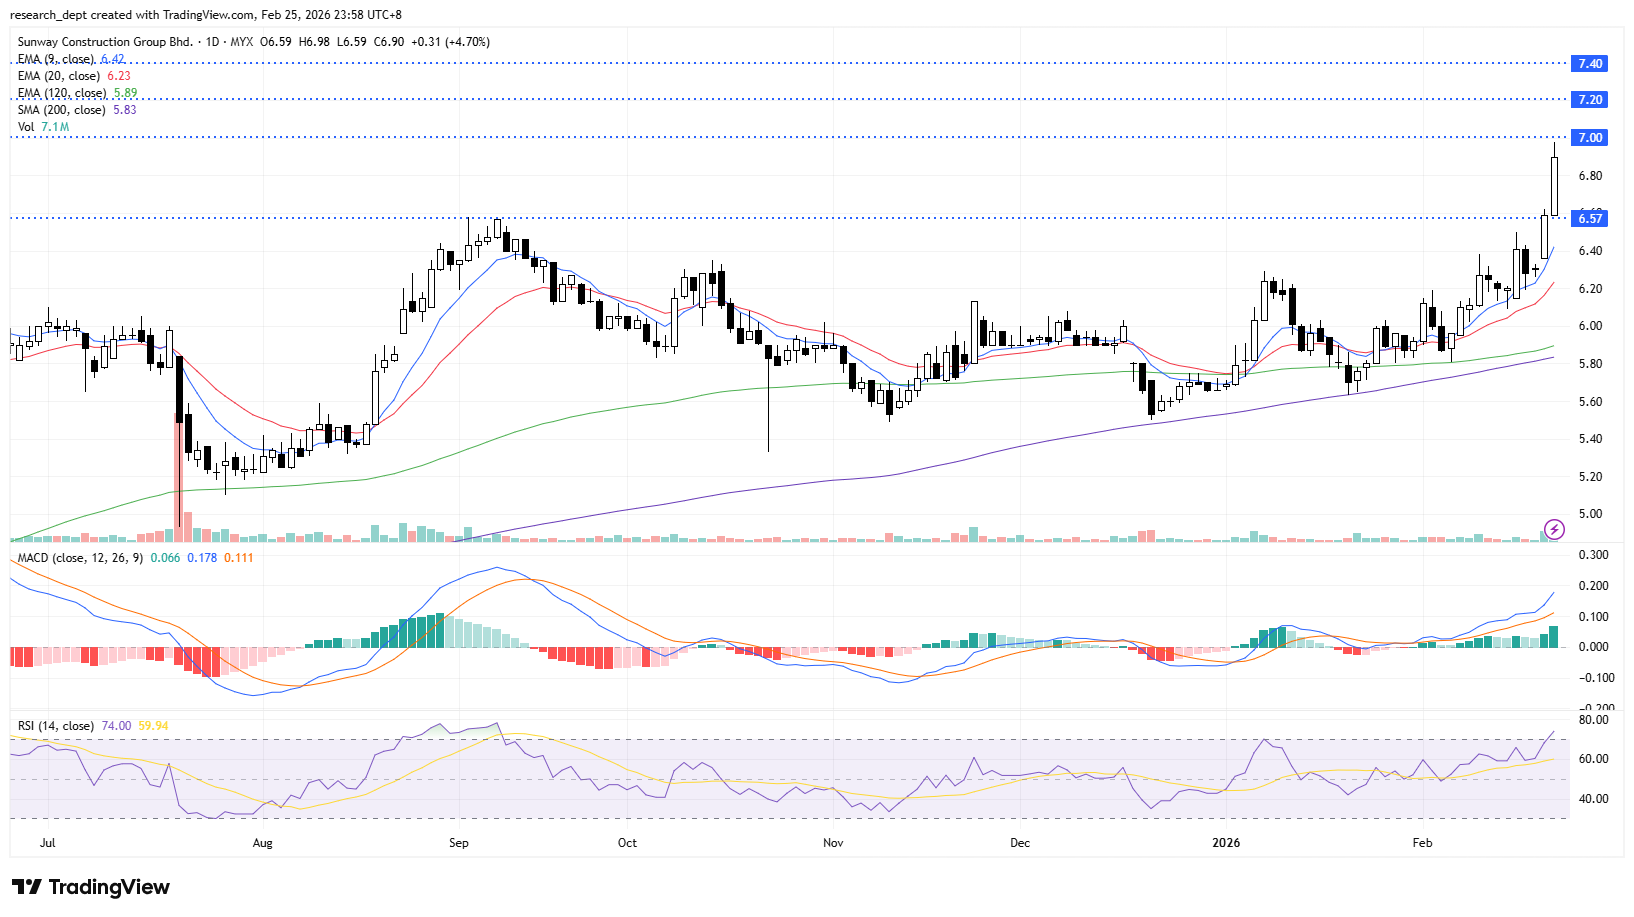Click the EMA (120, close) legend
The height and width of the screenshot is (917, 1634).
tap(61, 93)
